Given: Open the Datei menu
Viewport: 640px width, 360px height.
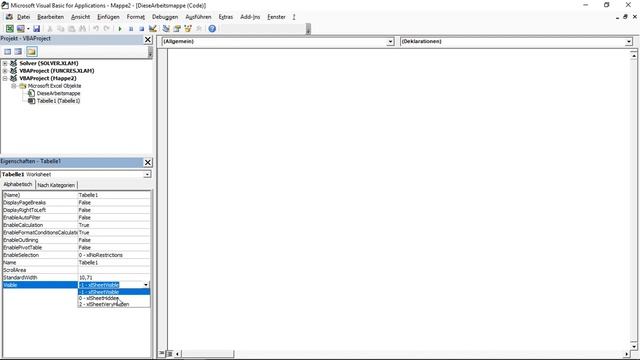Looking at the screenshot, I should click(23, 17).
